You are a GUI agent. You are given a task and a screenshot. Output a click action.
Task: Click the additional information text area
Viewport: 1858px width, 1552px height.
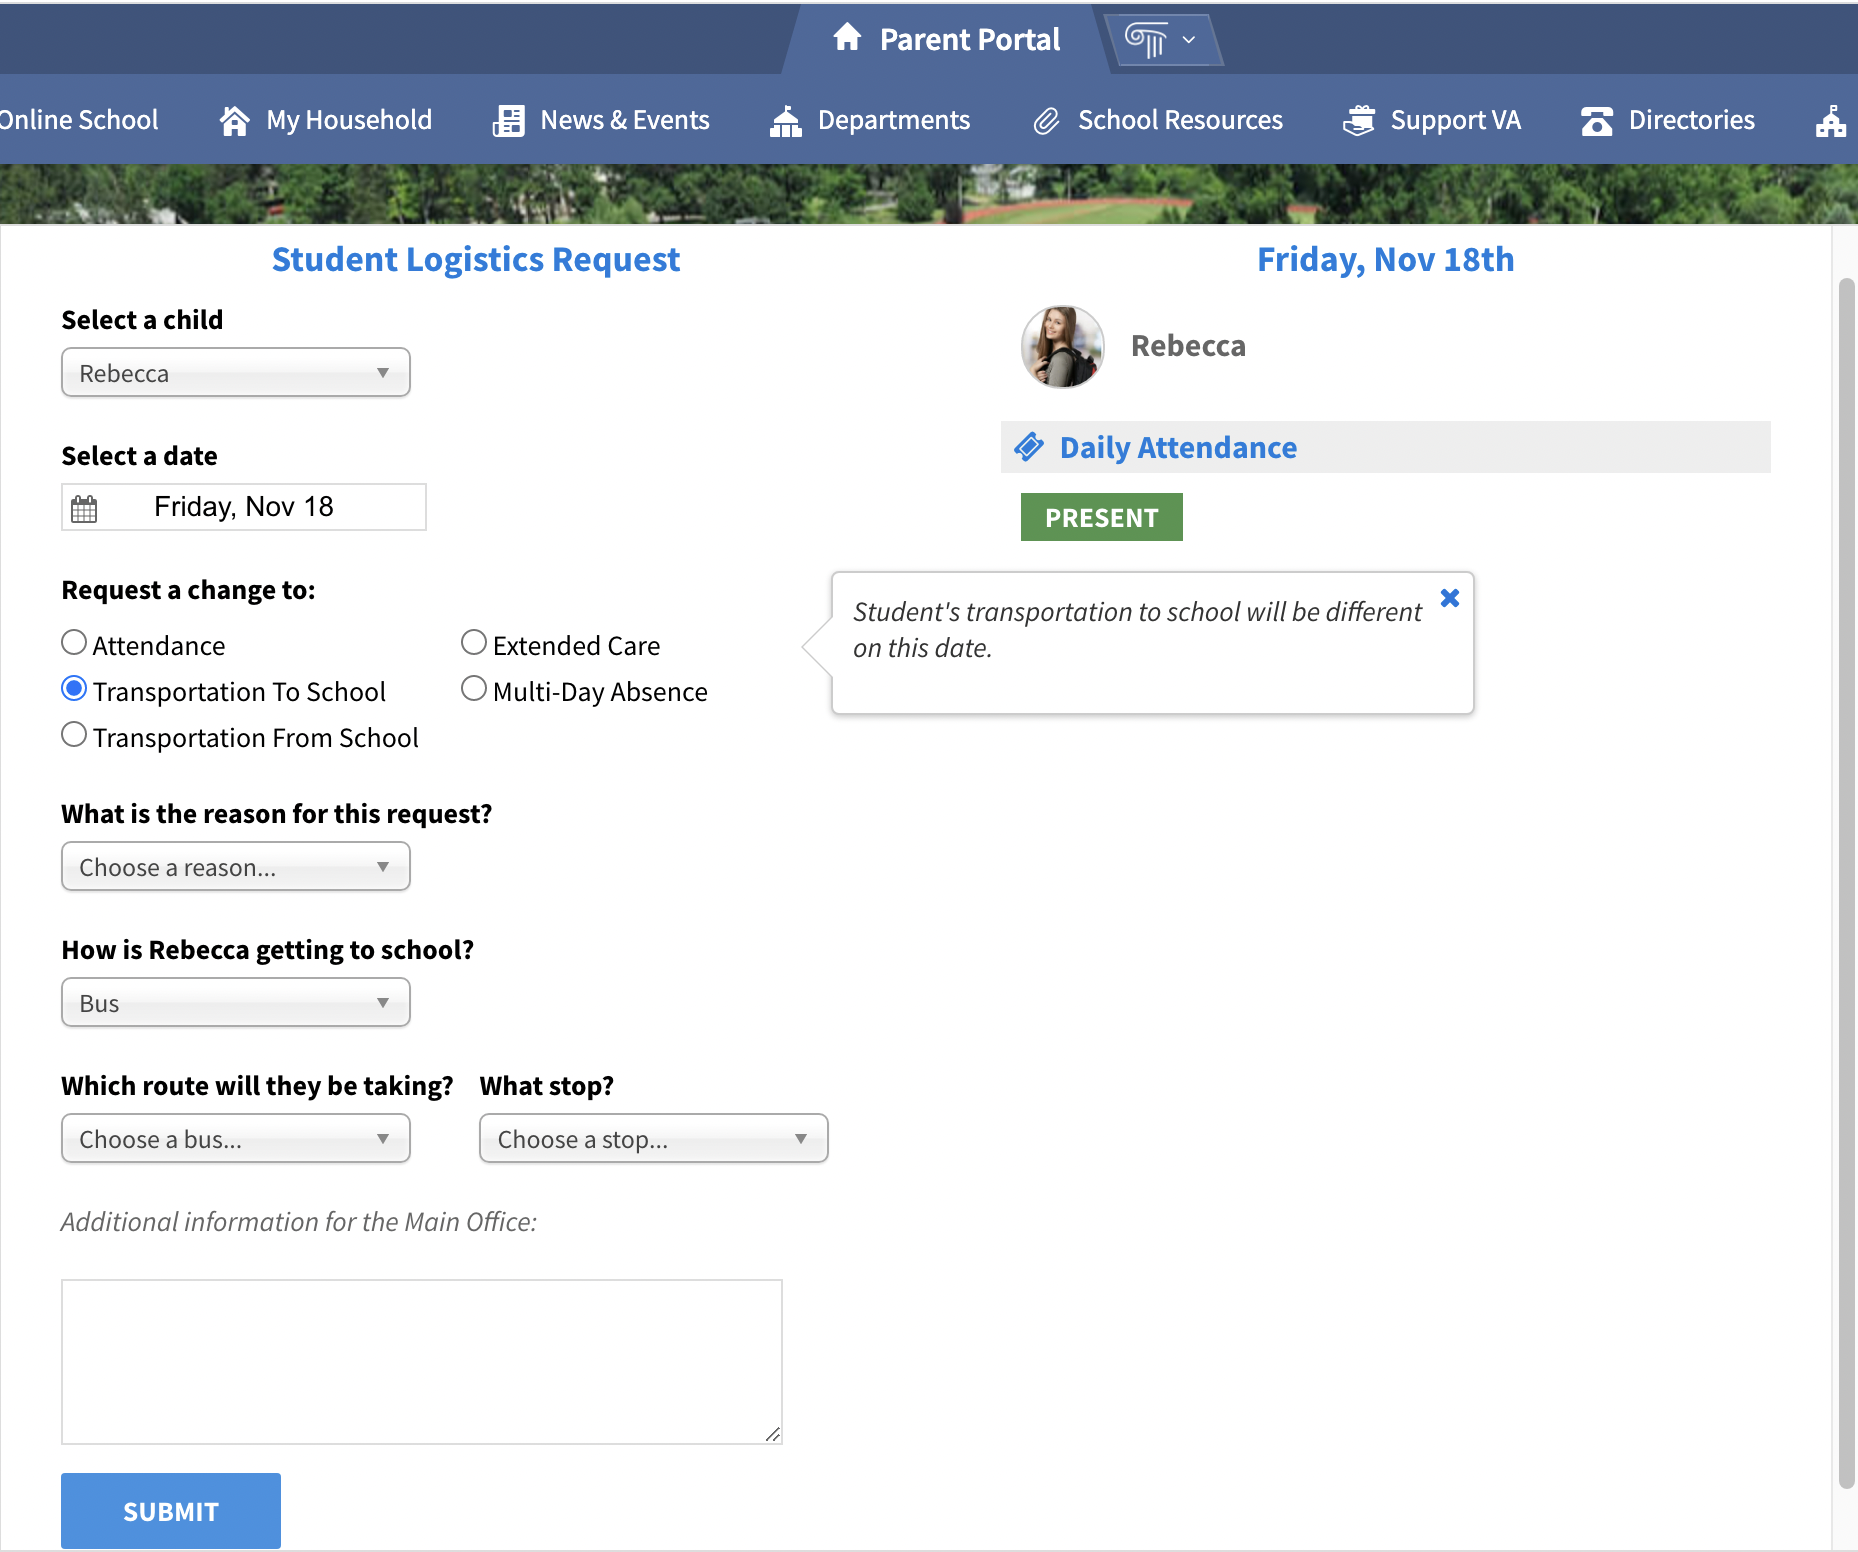(x=421, y=1361)
